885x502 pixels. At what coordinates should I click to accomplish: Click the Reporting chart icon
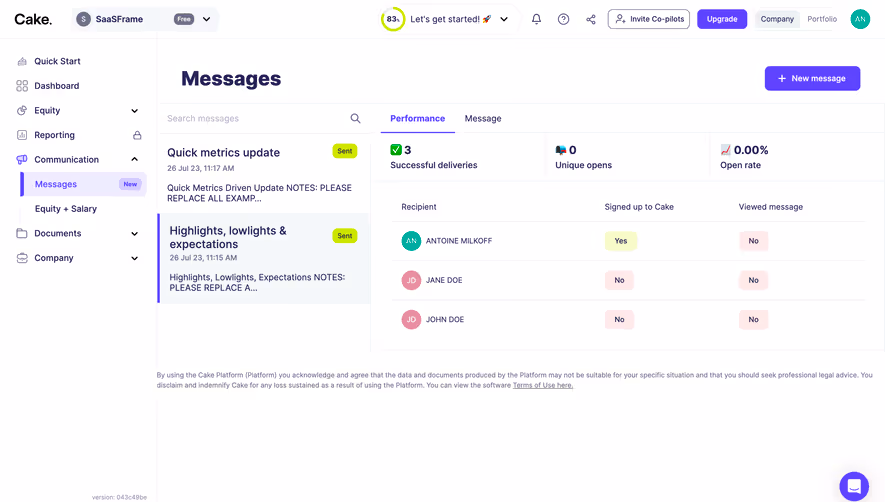(x=22, y=135)
